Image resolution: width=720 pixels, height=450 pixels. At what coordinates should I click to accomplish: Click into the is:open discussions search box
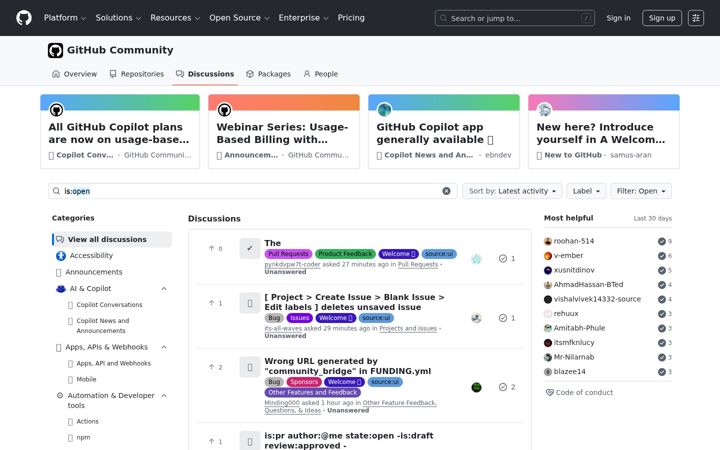(x=253, y=191)
